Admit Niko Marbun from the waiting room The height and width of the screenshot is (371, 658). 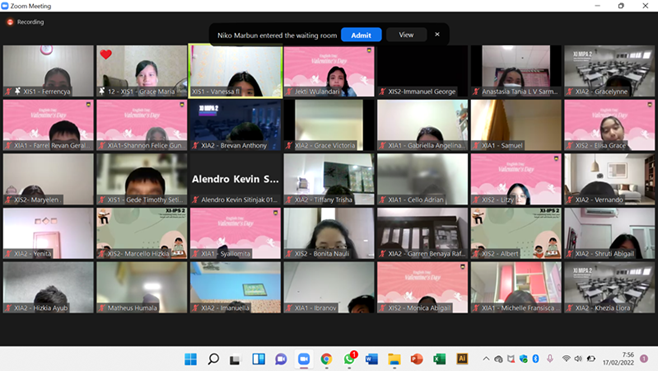(361, 35)
